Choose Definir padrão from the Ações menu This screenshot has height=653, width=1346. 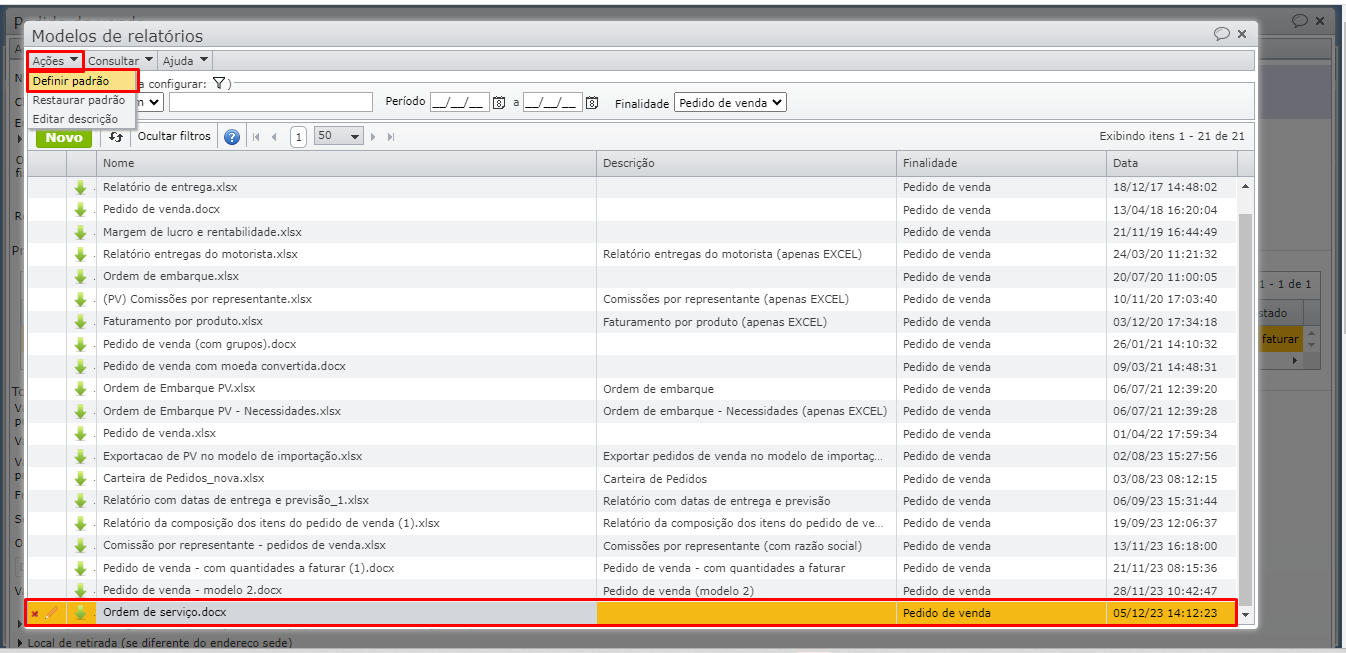click(71, 81)
